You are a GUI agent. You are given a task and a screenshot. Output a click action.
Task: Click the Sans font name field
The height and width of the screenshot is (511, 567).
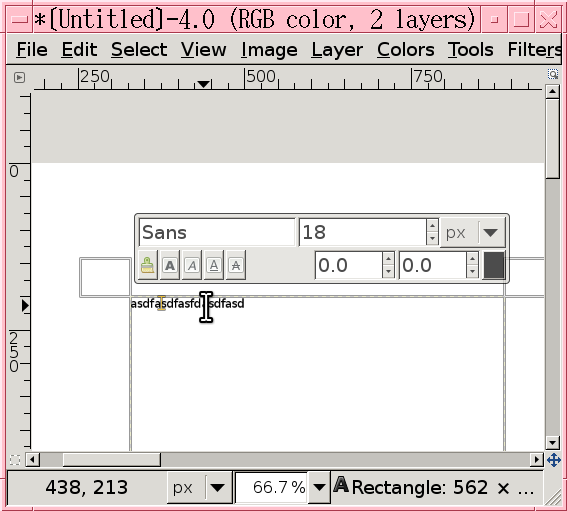pyautogui.click(x=217, y=233)
